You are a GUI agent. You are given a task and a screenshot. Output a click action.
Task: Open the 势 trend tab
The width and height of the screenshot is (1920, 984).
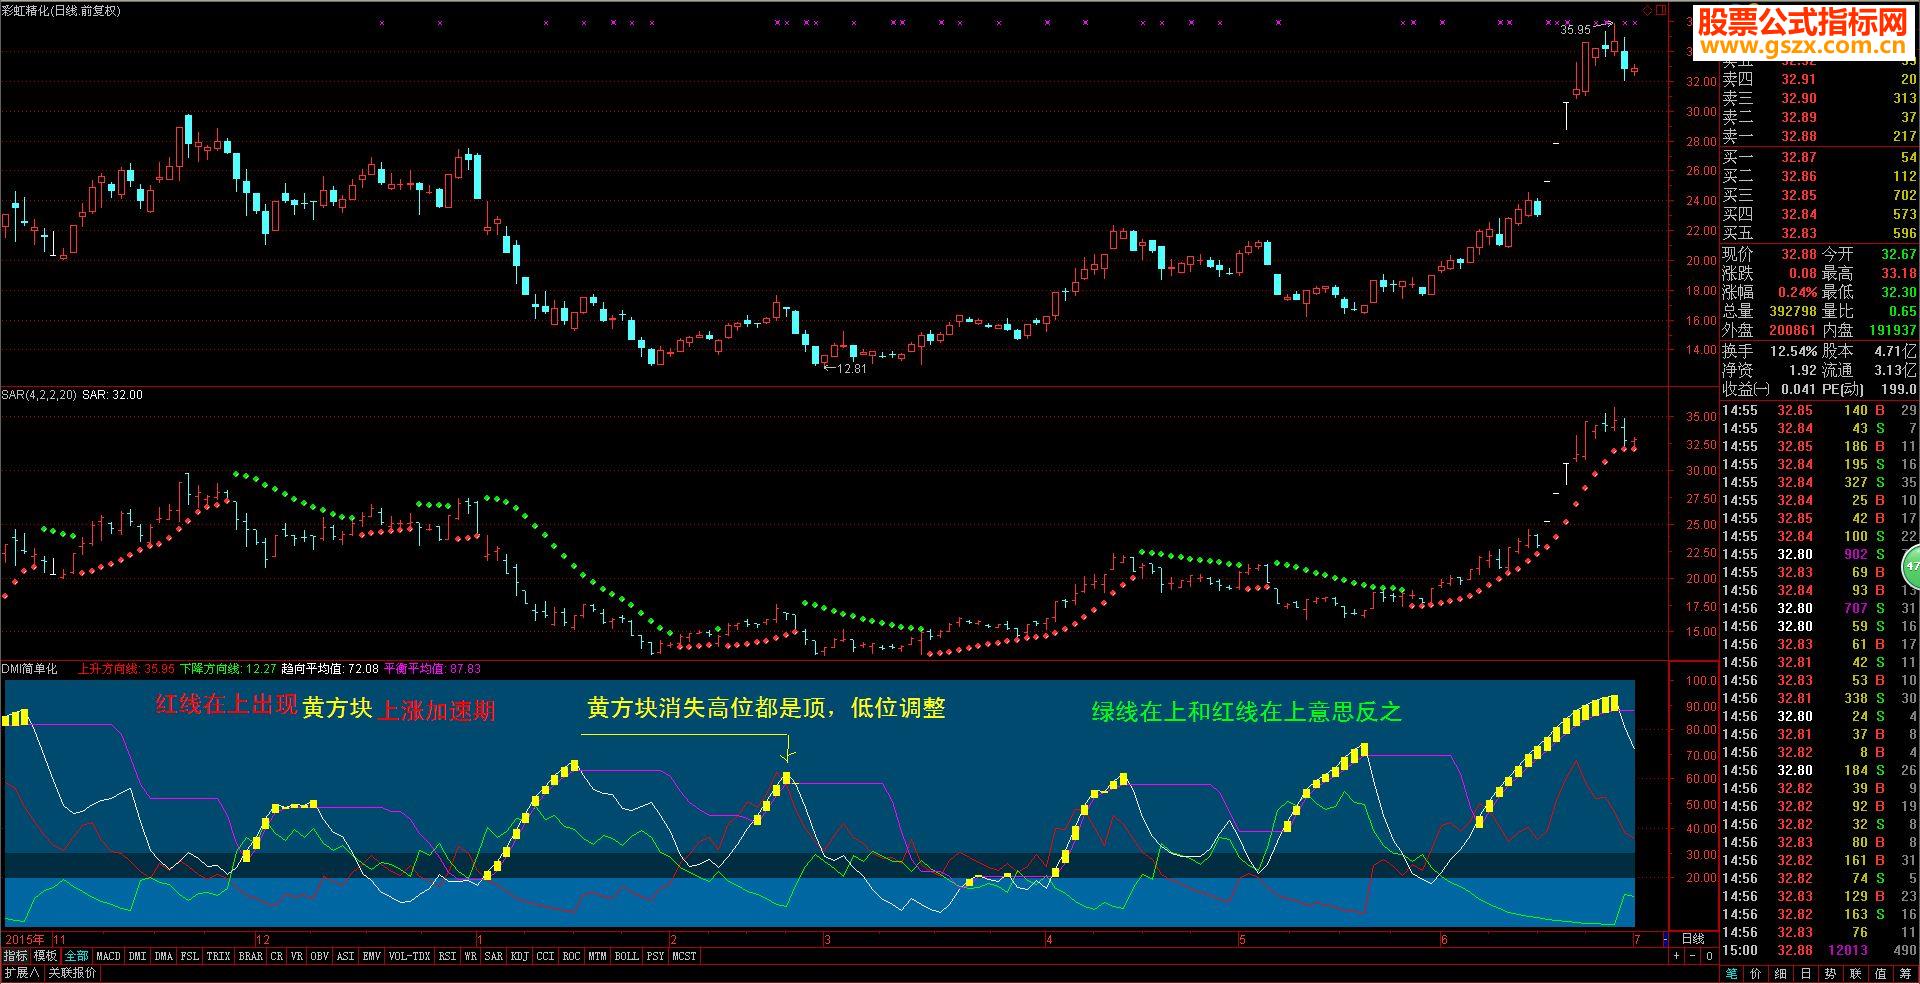pos(1831,974)
